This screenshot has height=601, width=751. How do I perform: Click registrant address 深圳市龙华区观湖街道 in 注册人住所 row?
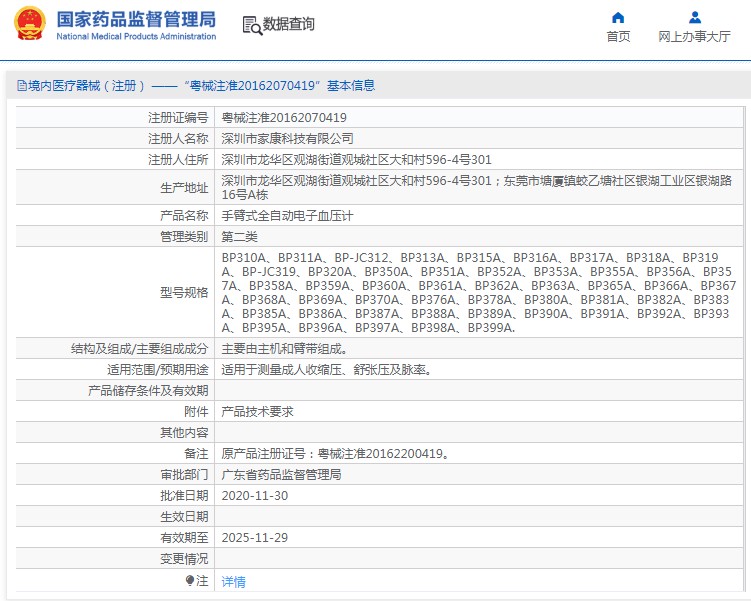tap(356, 159)
